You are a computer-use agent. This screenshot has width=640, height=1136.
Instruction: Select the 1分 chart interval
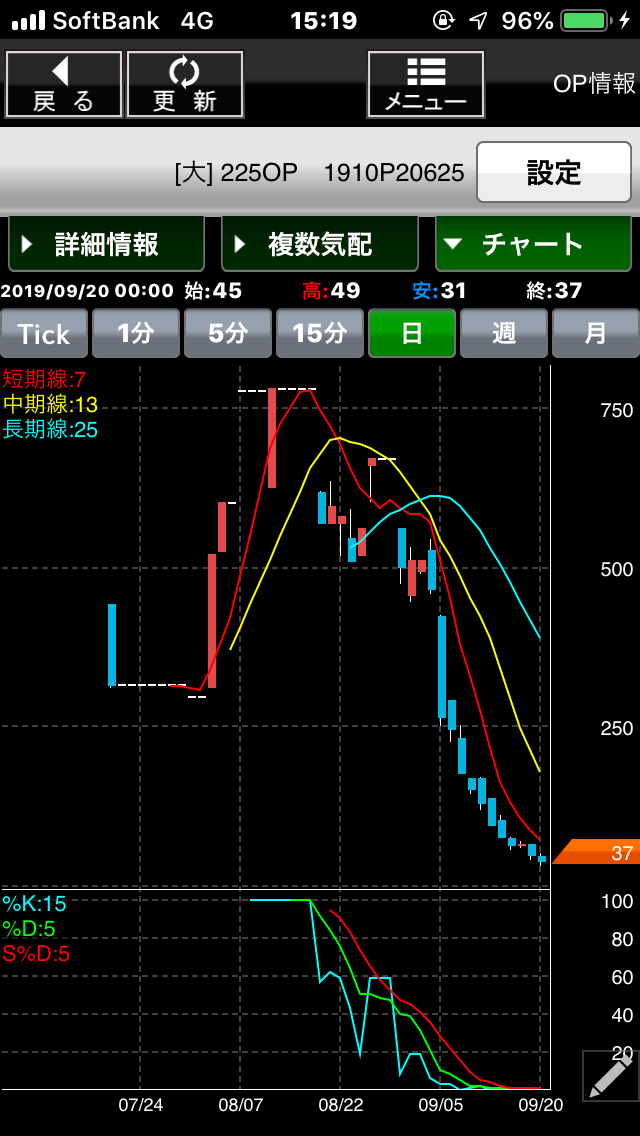[136, 333]
